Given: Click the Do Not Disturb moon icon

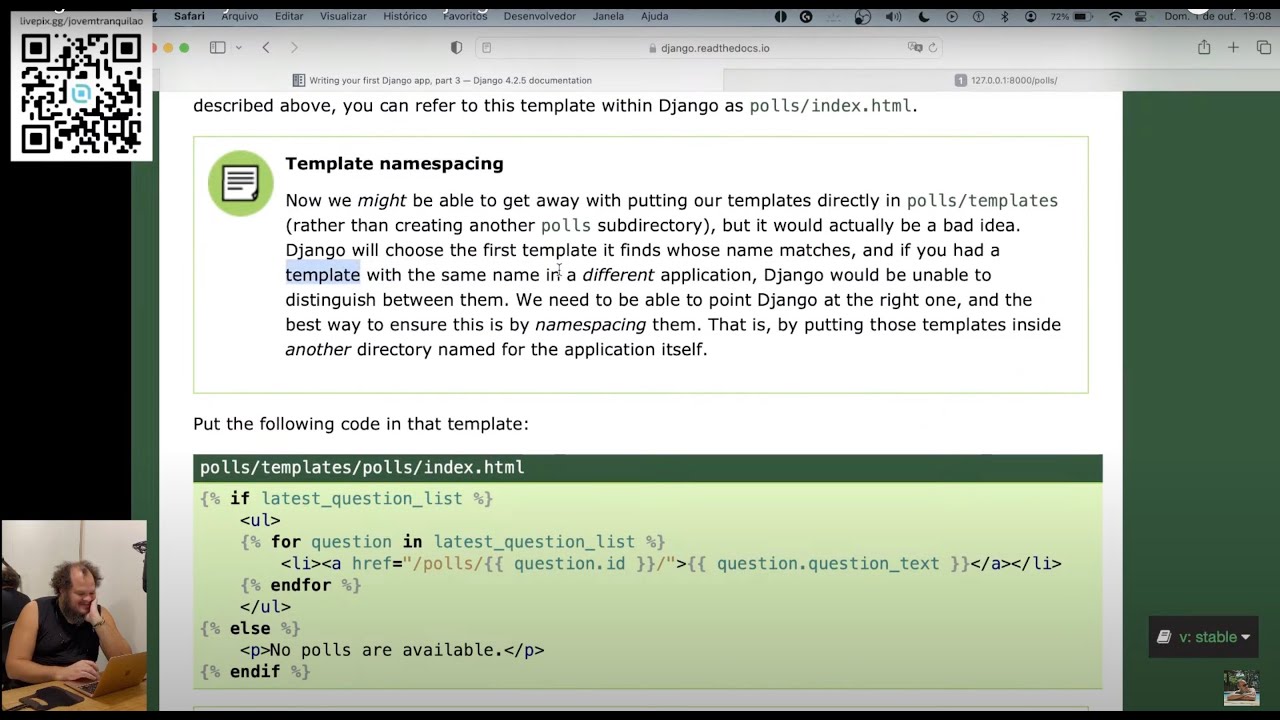Looking at the screenshot, I should (924, 16).
